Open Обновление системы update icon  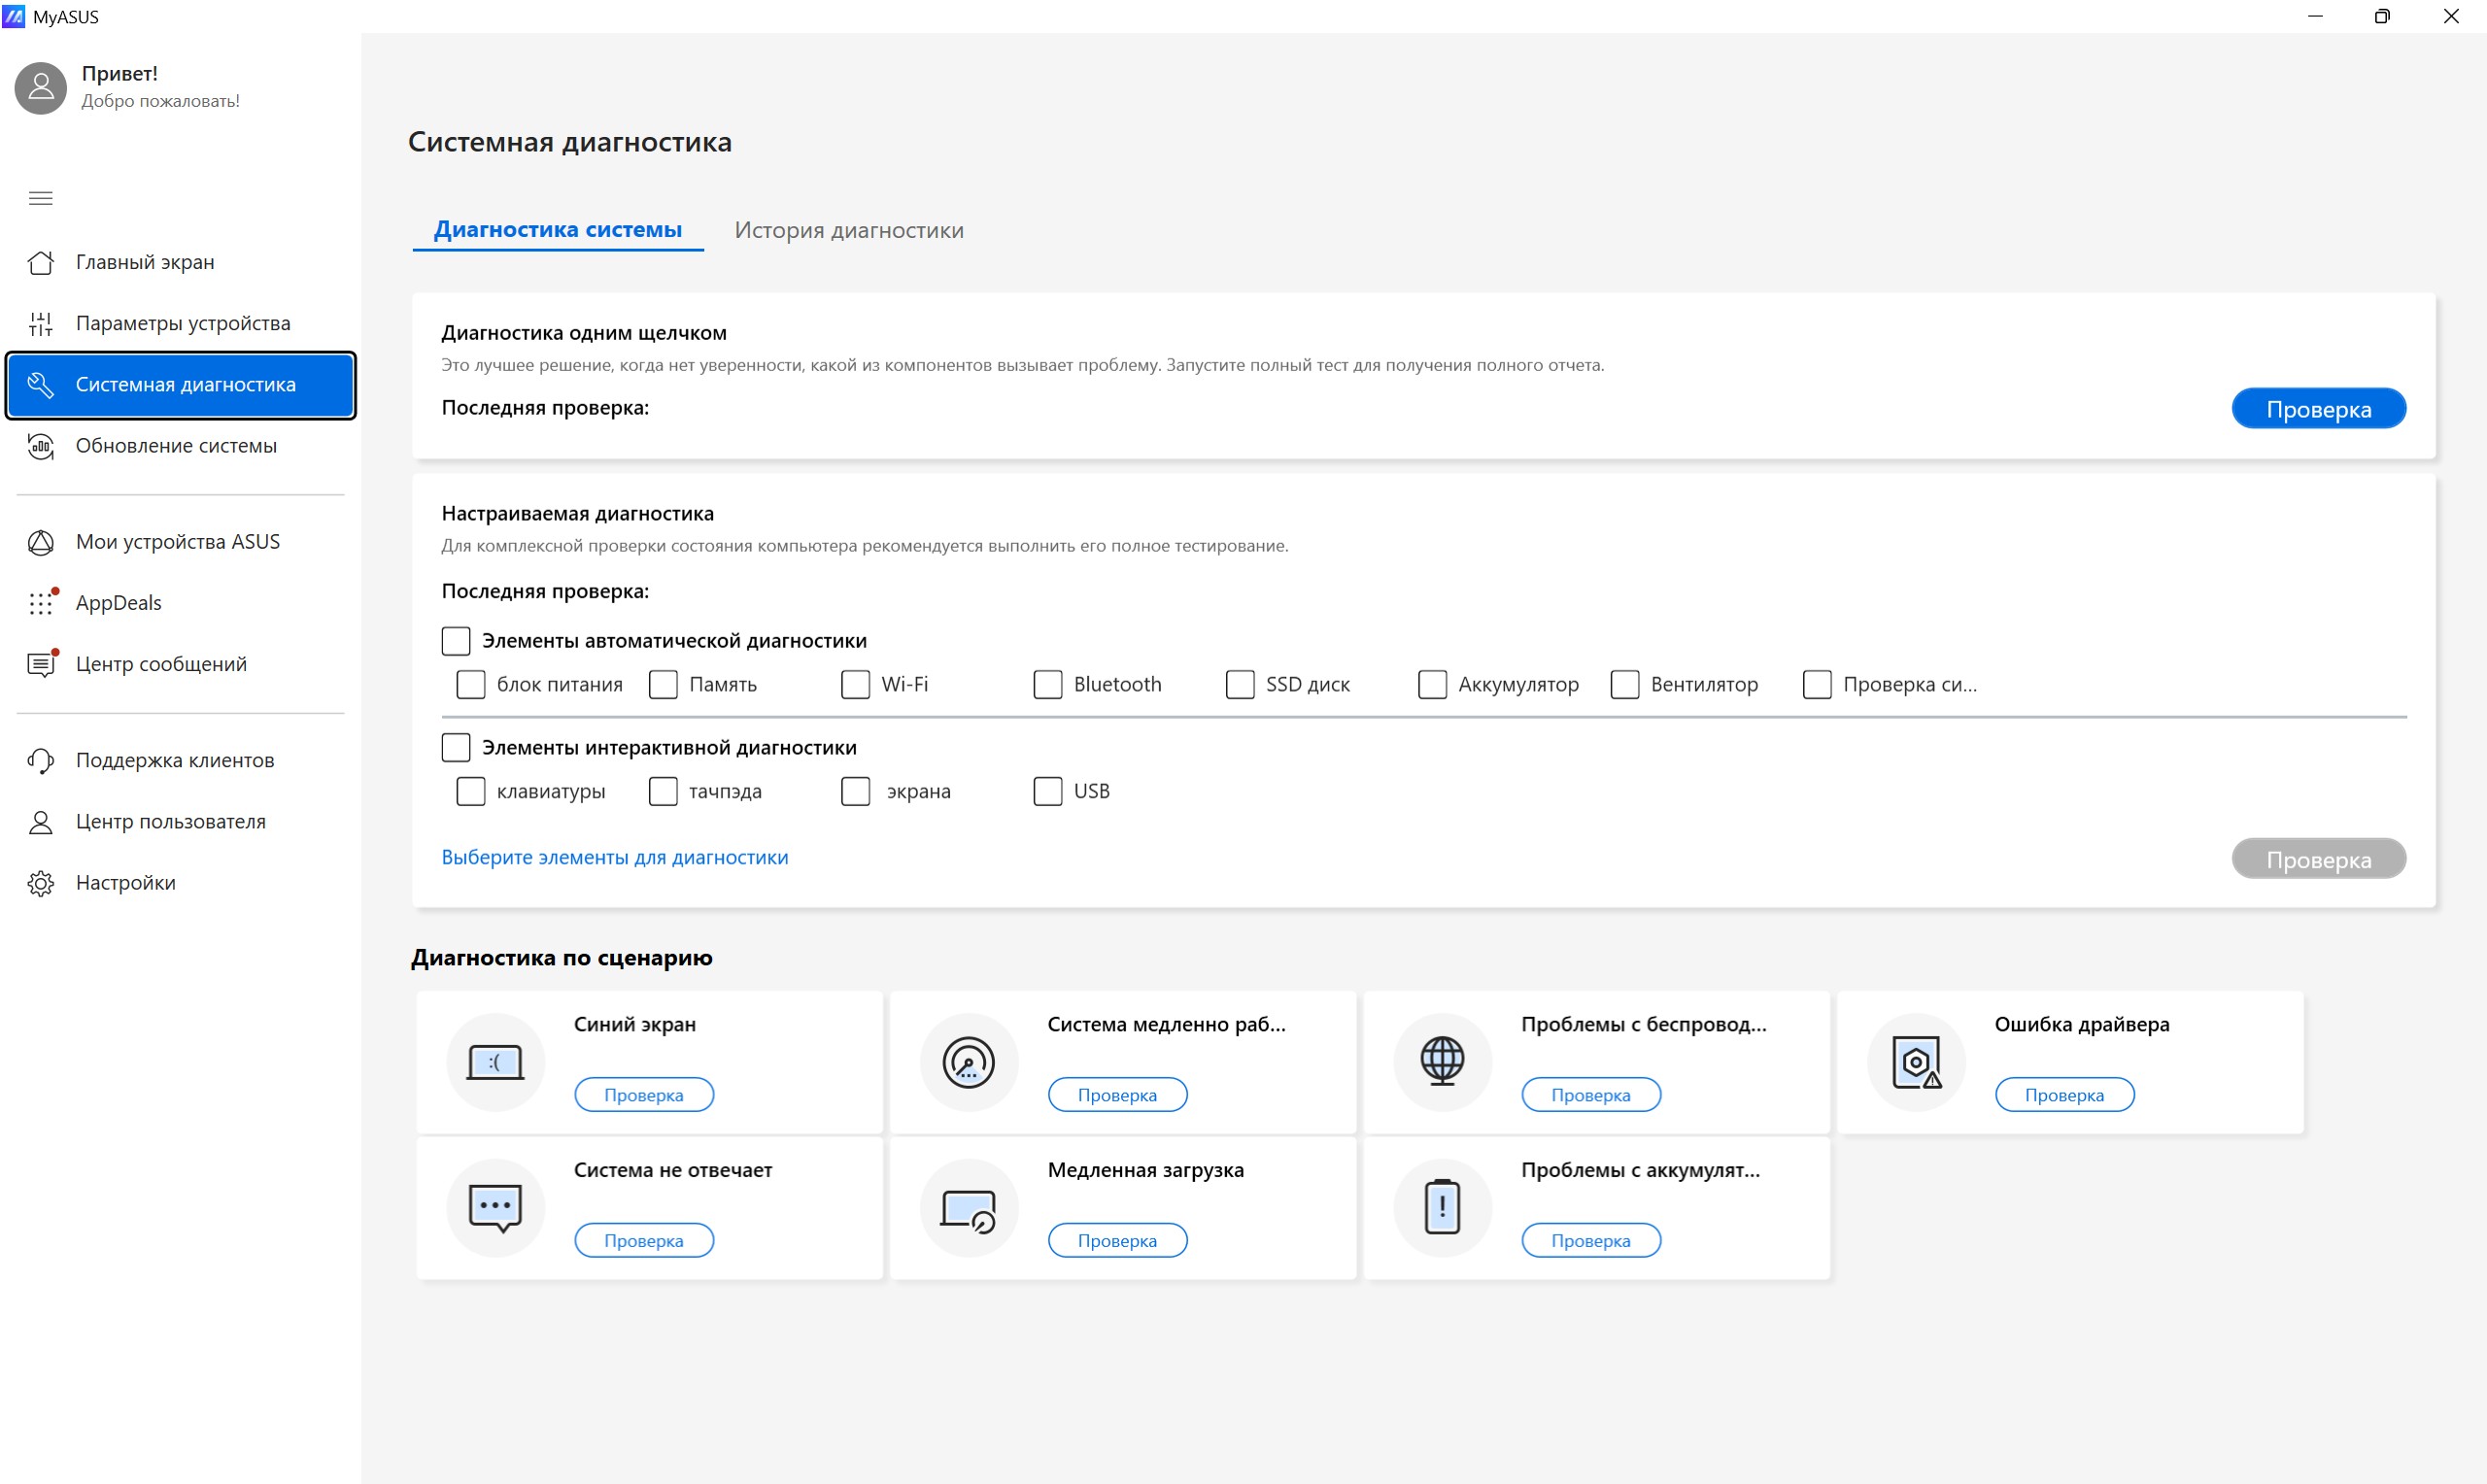tap(41, 446)
